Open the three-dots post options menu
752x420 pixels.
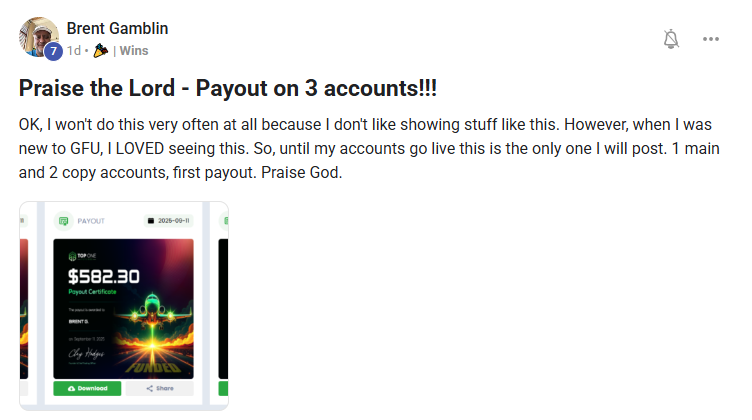pyautogui.click(x=711, y=39)
